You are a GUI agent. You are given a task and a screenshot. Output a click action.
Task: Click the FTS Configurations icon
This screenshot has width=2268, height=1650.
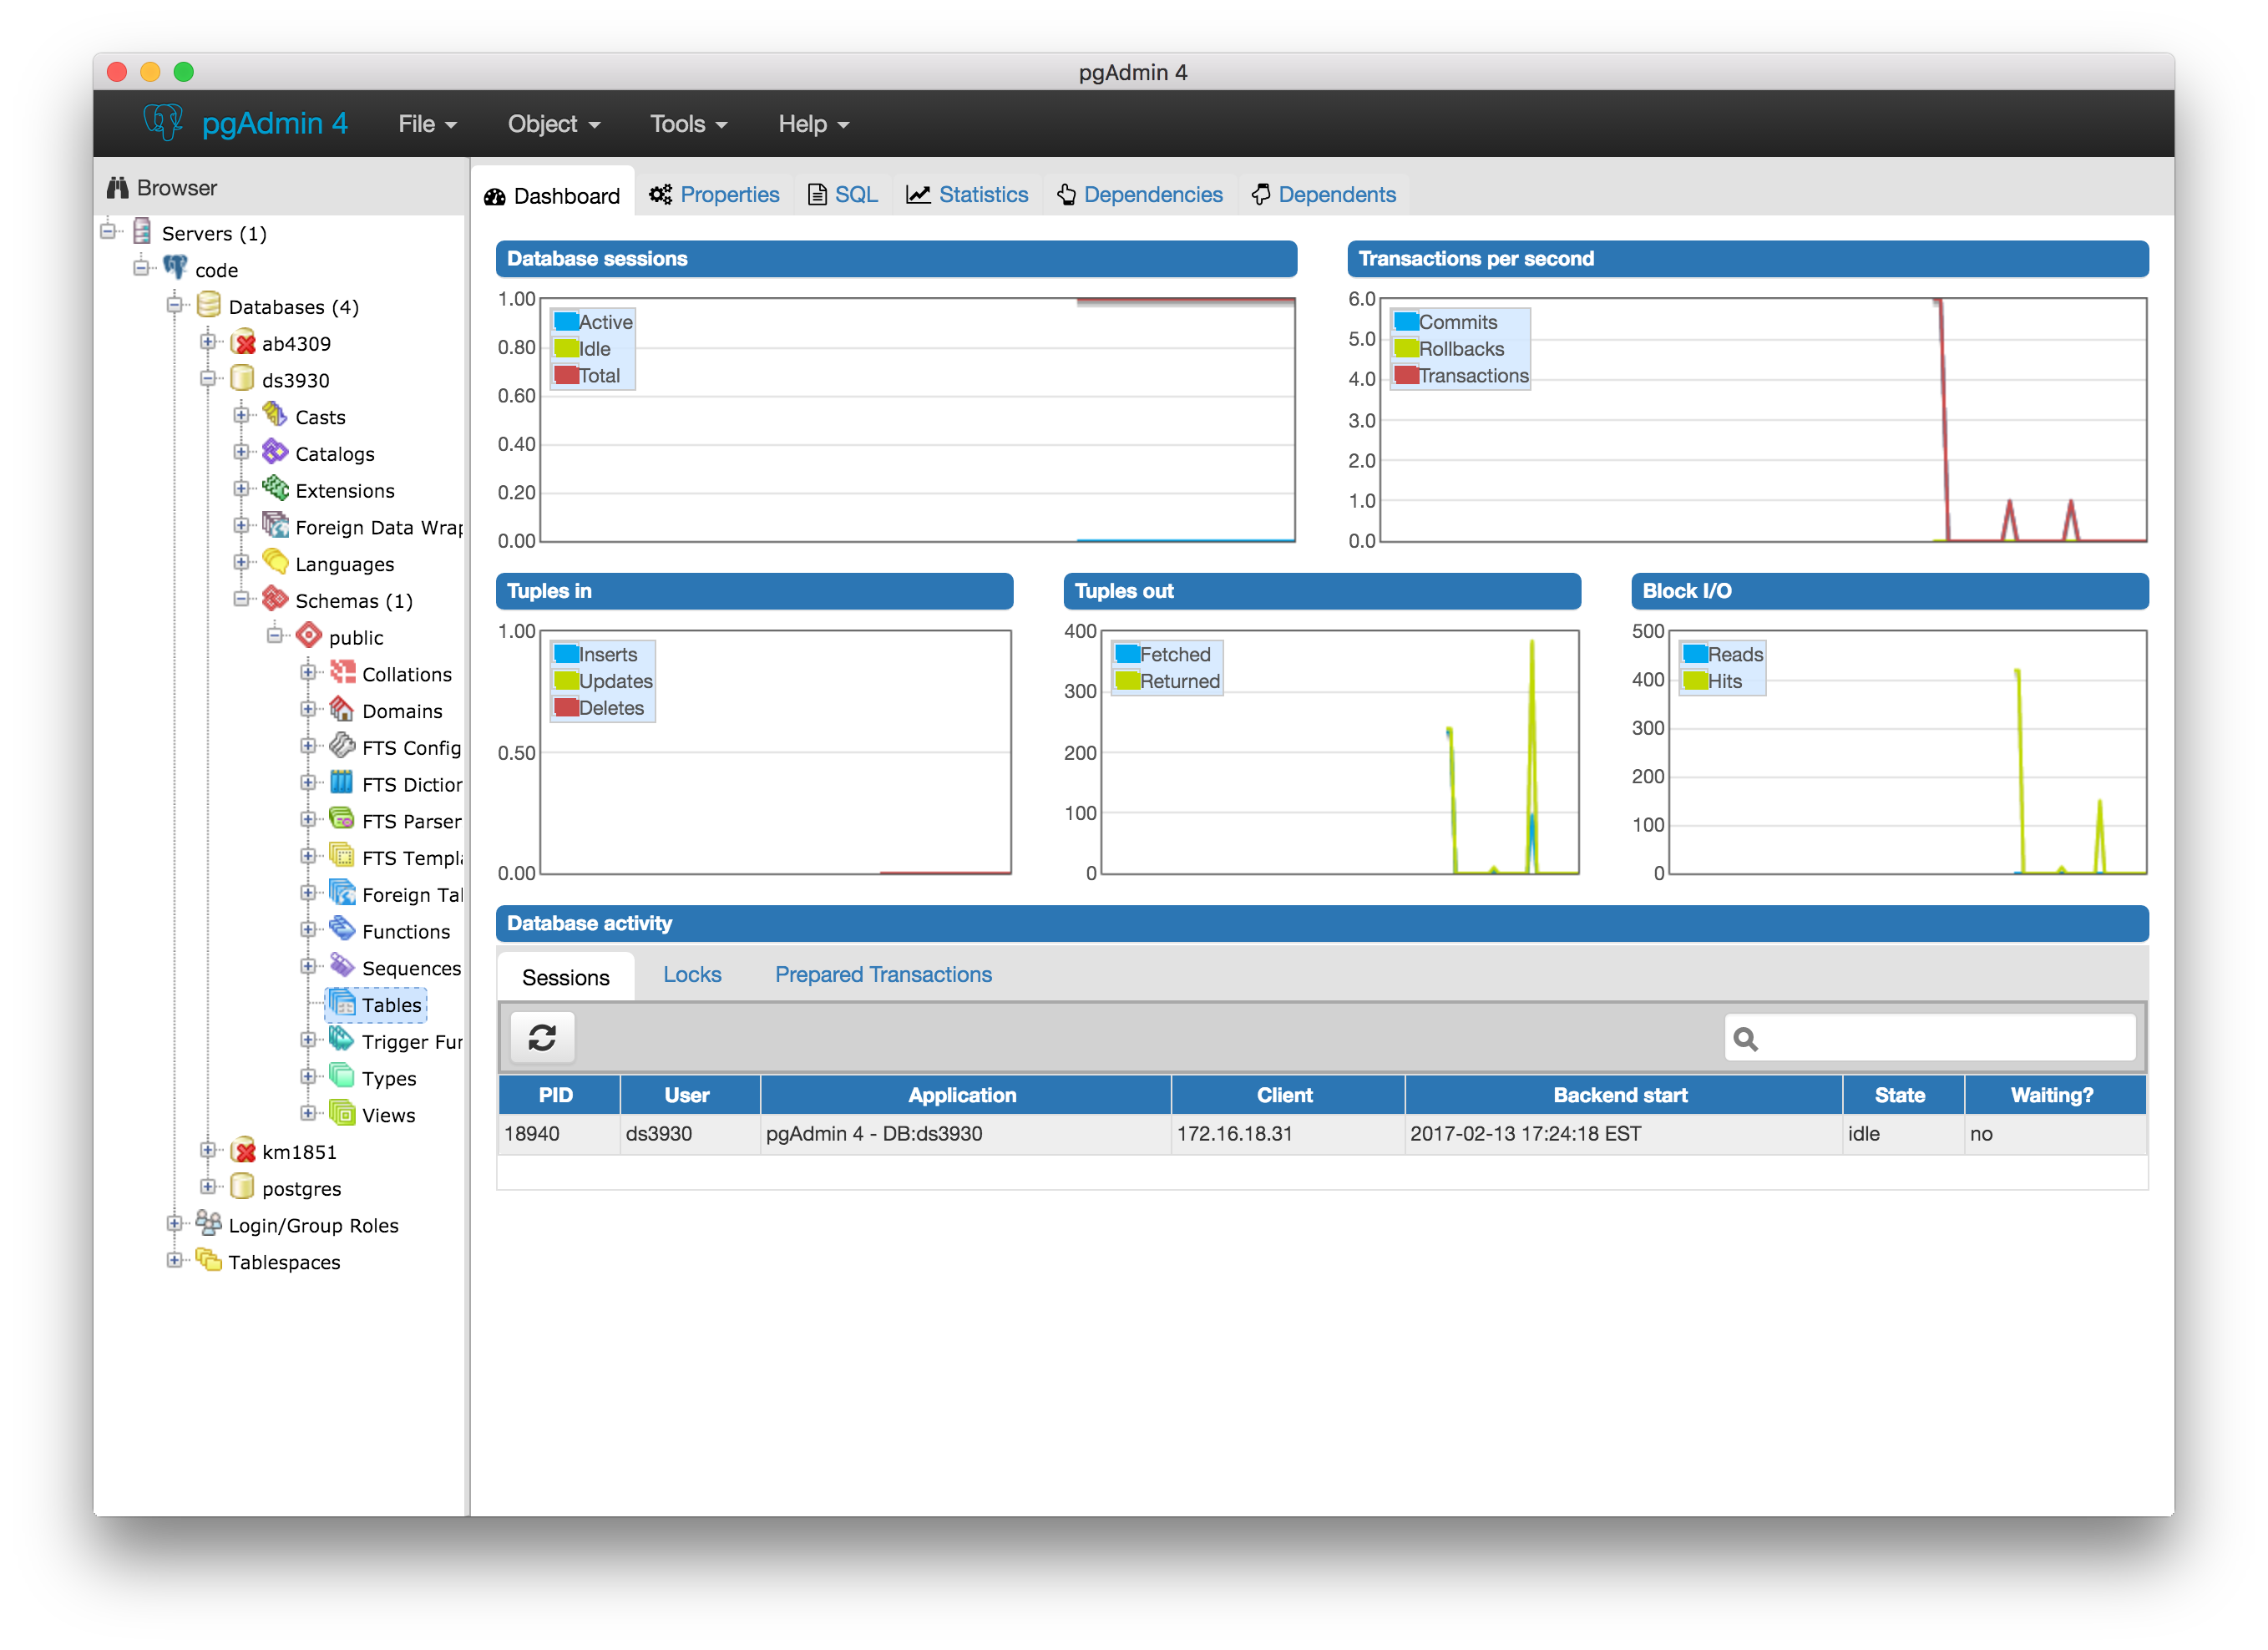(x=342, y=746)
